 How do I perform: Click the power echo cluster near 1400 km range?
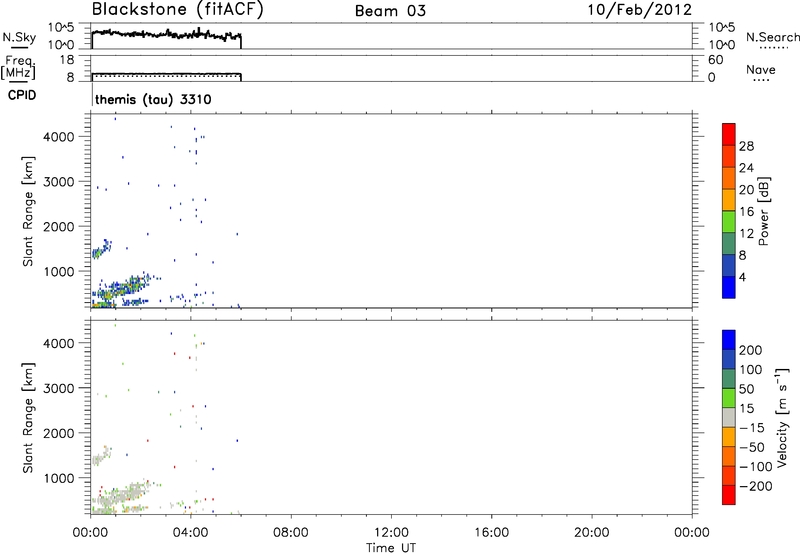click(x=102, y=249)
